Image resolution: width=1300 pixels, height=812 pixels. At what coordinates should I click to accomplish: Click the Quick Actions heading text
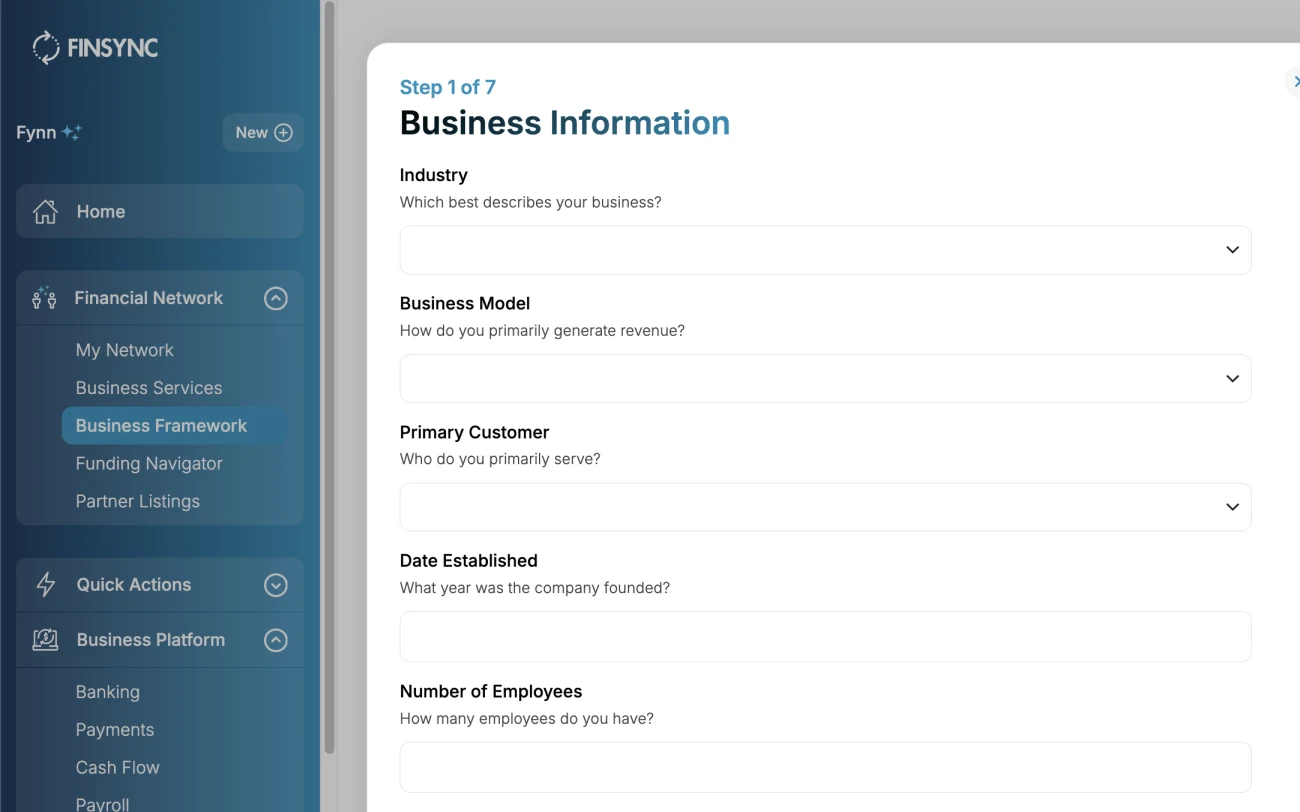pyautogui.click(x=134, y=585)
